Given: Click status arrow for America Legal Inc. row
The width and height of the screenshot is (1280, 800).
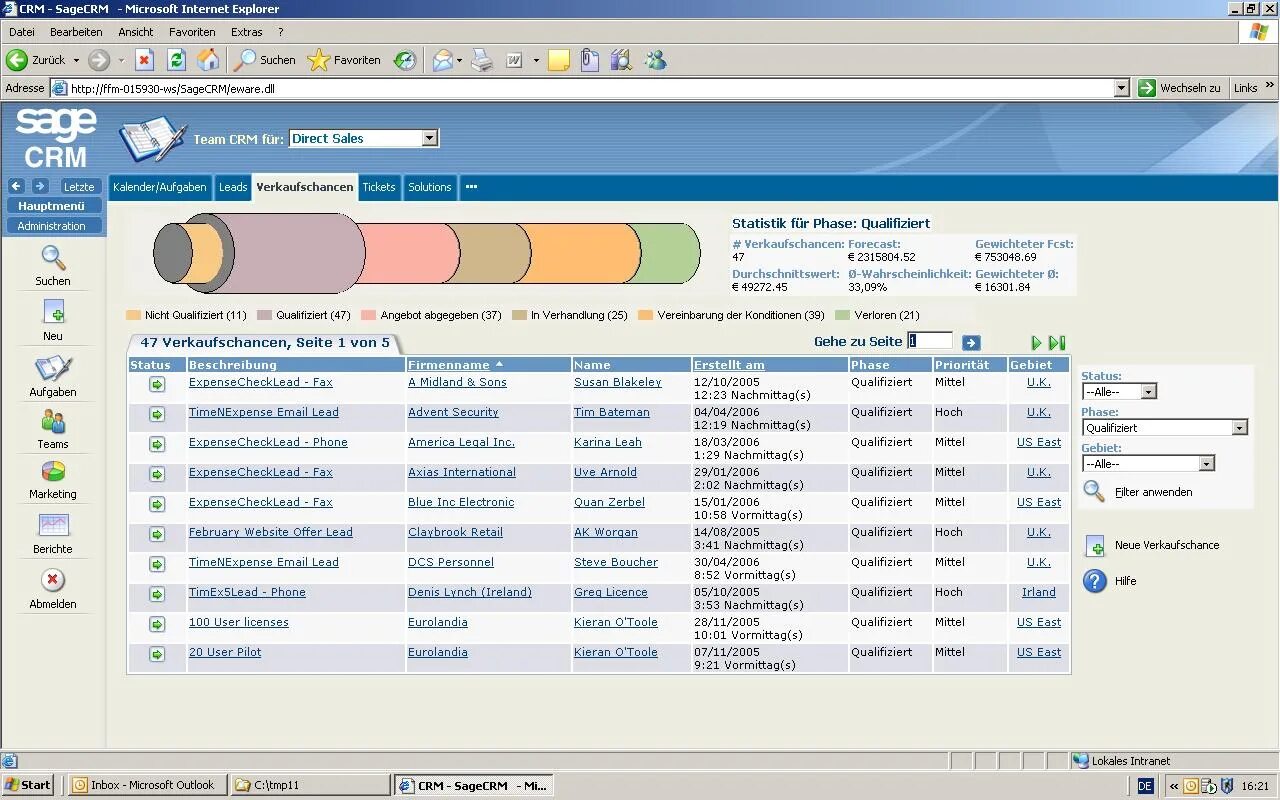Looking at the screenshot, I should pos(157,444).
